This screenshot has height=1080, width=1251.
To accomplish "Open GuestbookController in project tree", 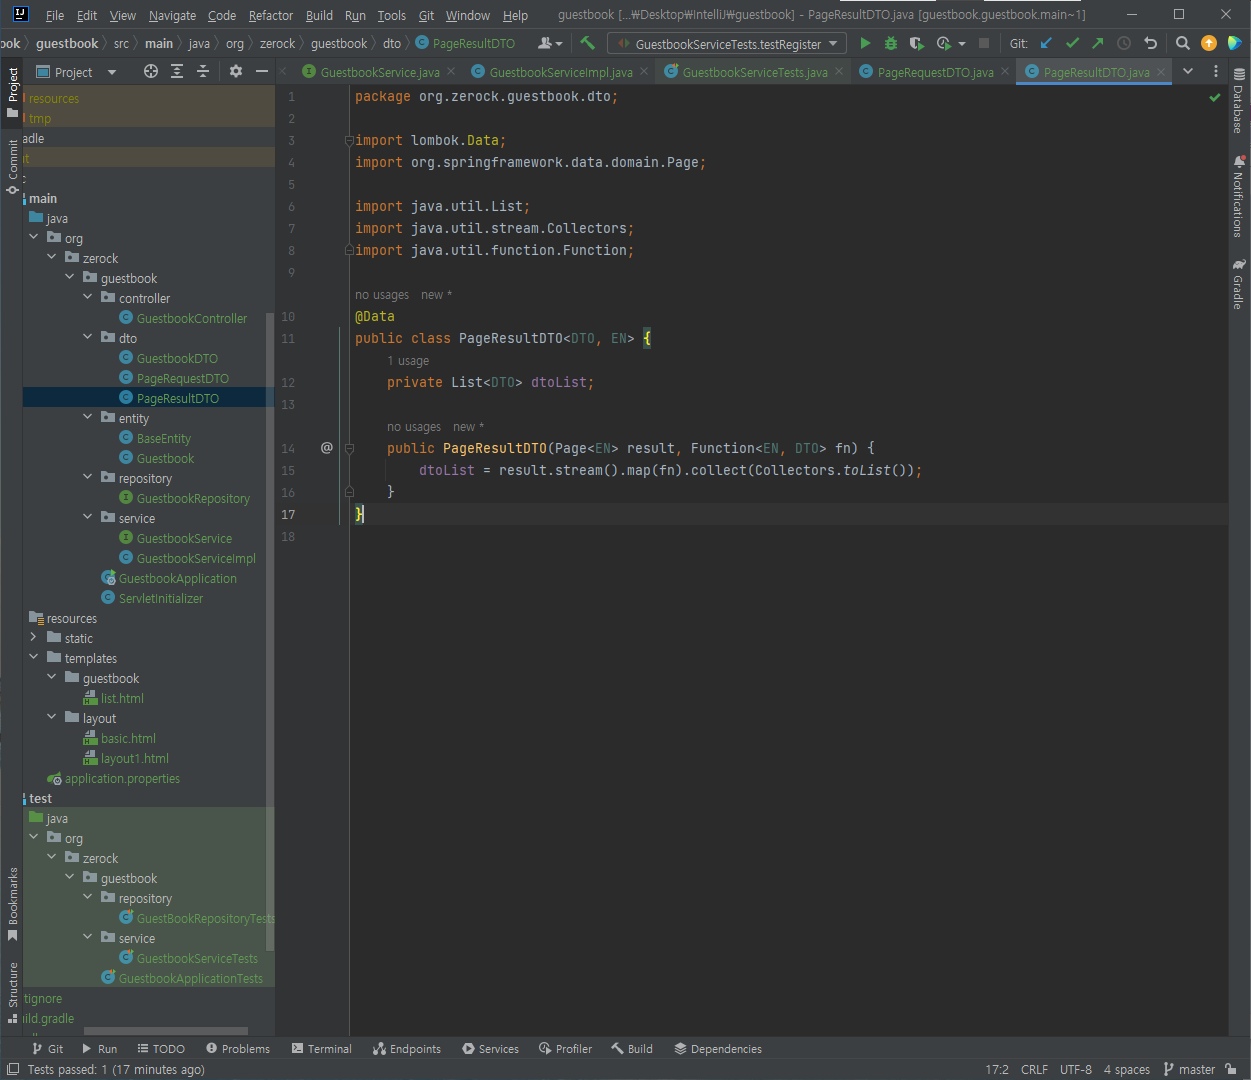I will click(192, 318).
